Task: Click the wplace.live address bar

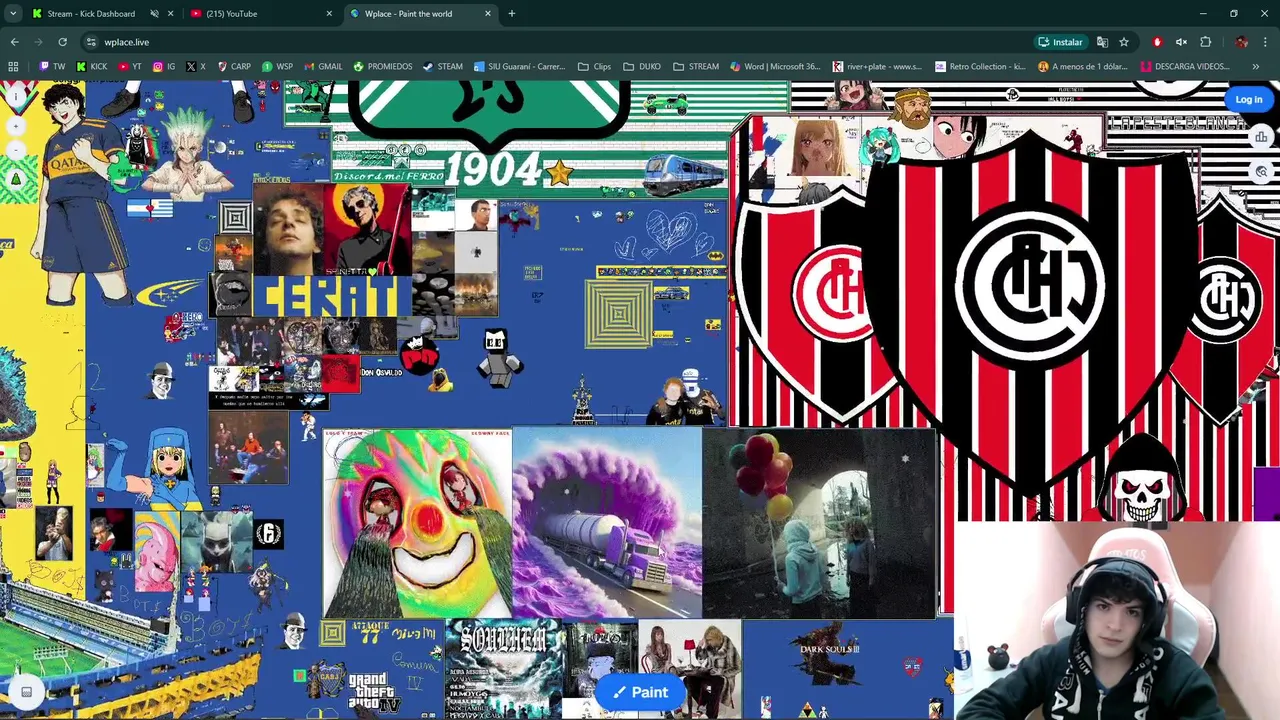Action: pyautogui.click(x=560, y=42)
